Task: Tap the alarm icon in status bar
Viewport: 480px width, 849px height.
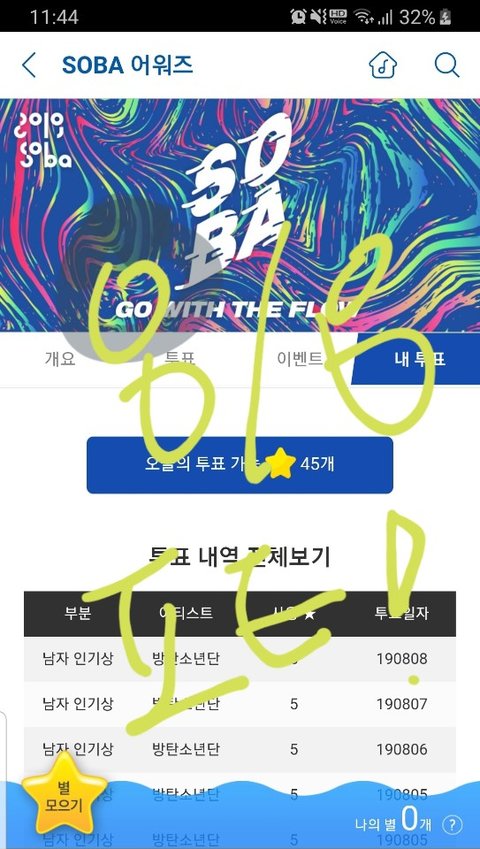Action: click(x=298, y=17)
